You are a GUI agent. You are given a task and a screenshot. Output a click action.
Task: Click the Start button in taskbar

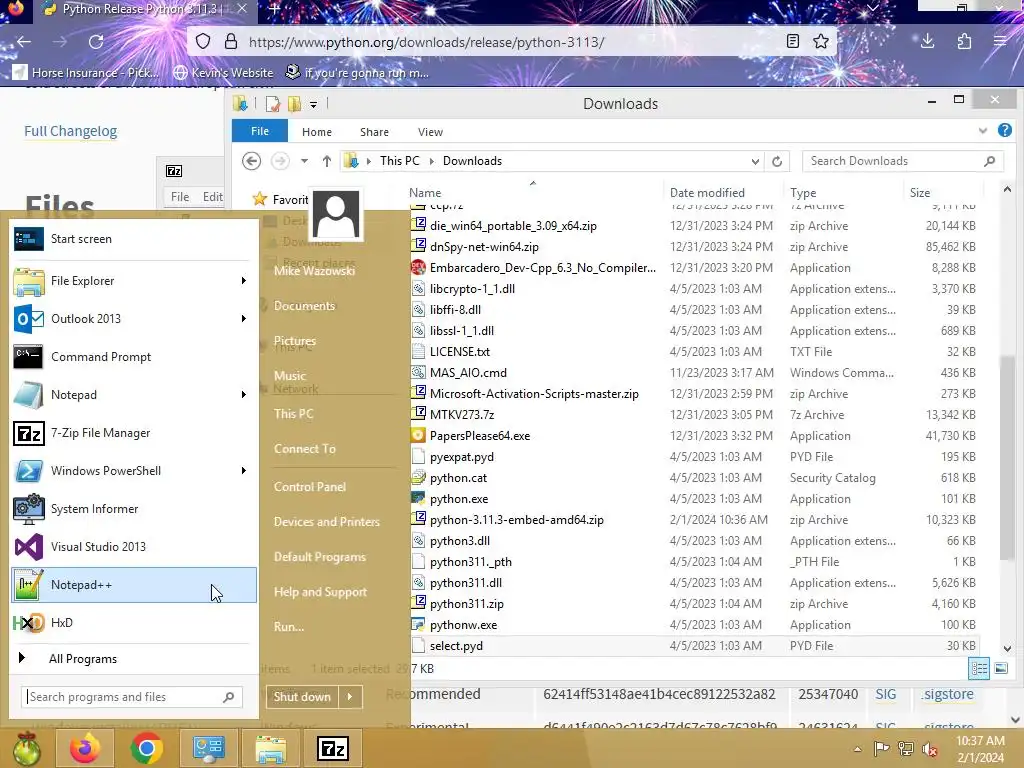[27, 748]
